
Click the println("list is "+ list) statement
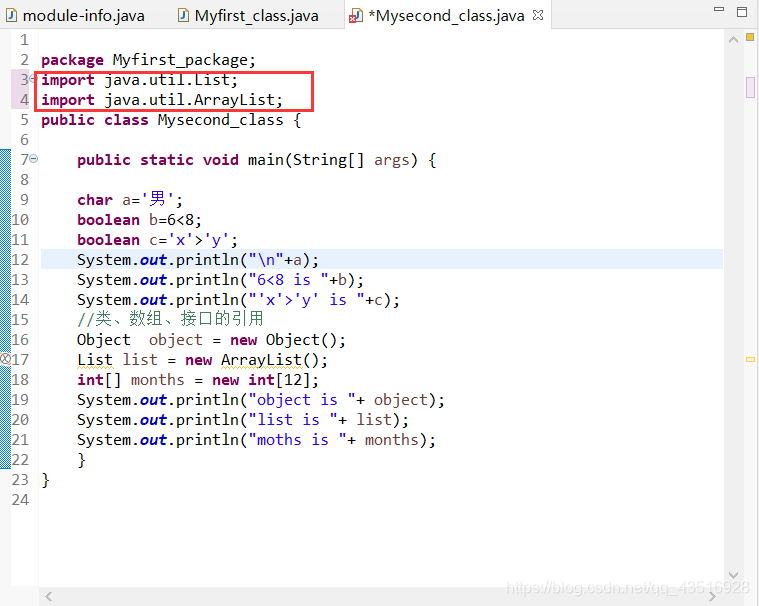243,420
